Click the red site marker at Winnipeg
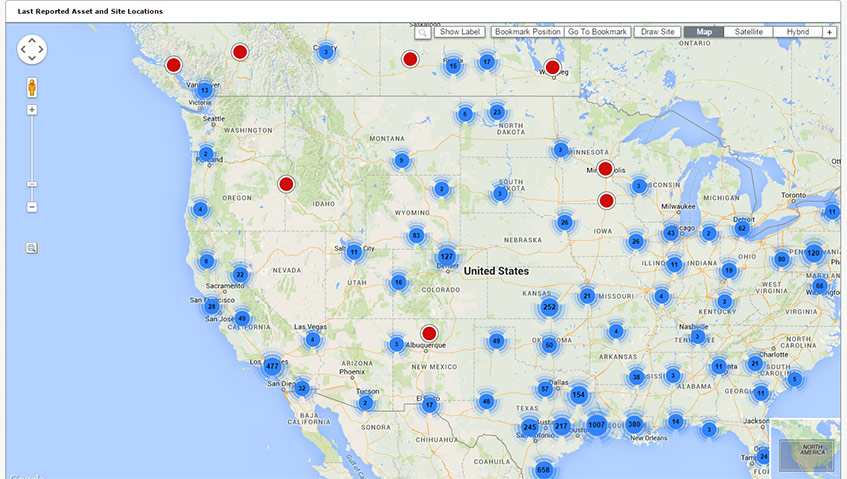Image resolution: width=847 pixels, height=479 pixels. [553, 67]
